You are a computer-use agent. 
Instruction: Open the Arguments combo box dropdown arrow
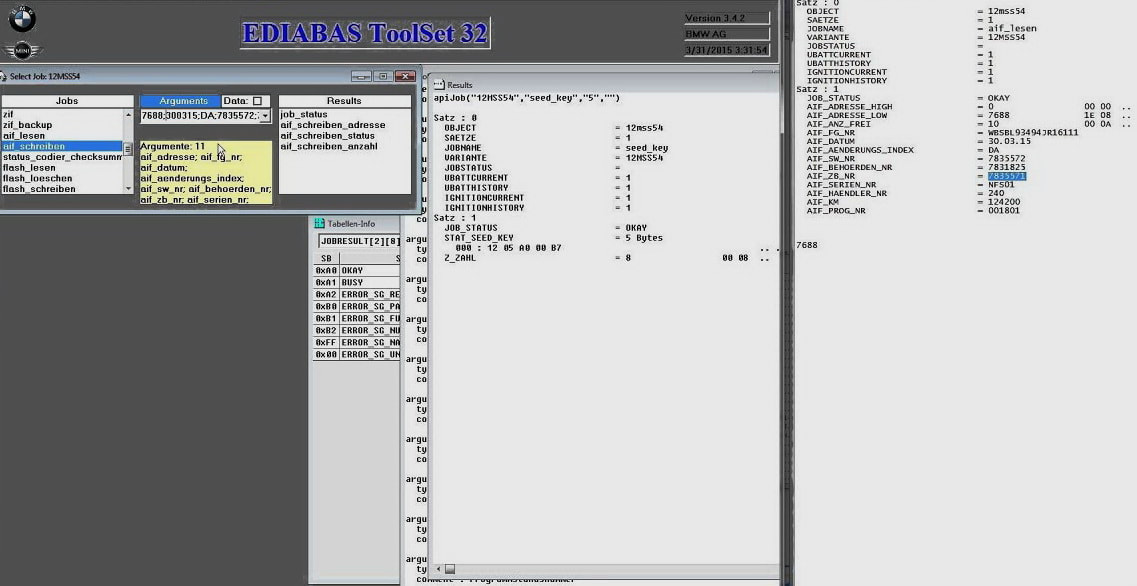265,116
